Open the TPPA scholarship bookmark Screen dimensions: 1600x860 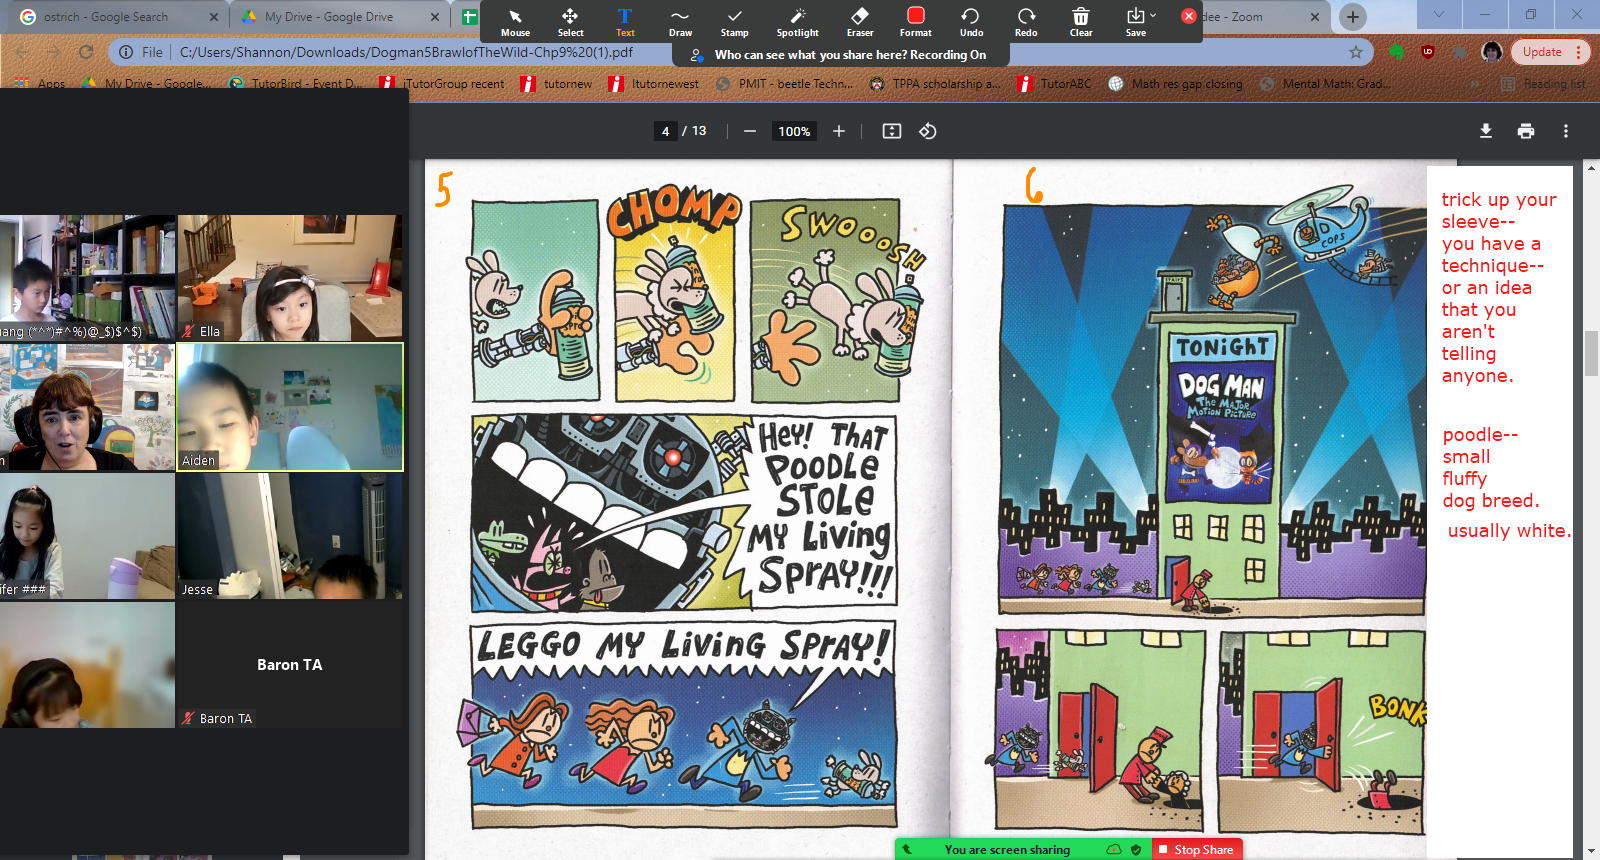coord(935,84)
